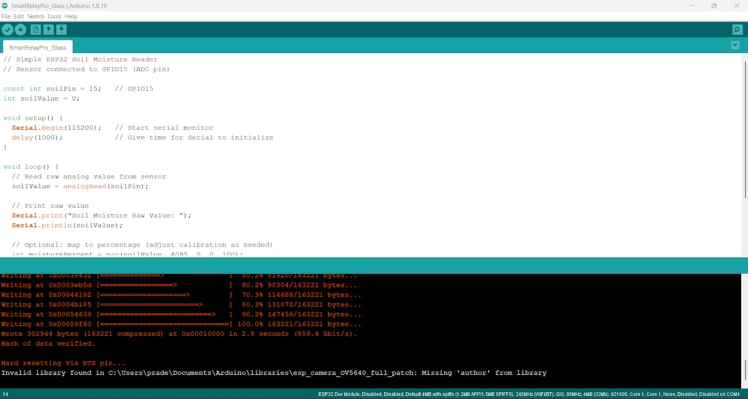The image size is (748, 399).
Task: Create a new sketch with New icon
Action: pos(35,30)
